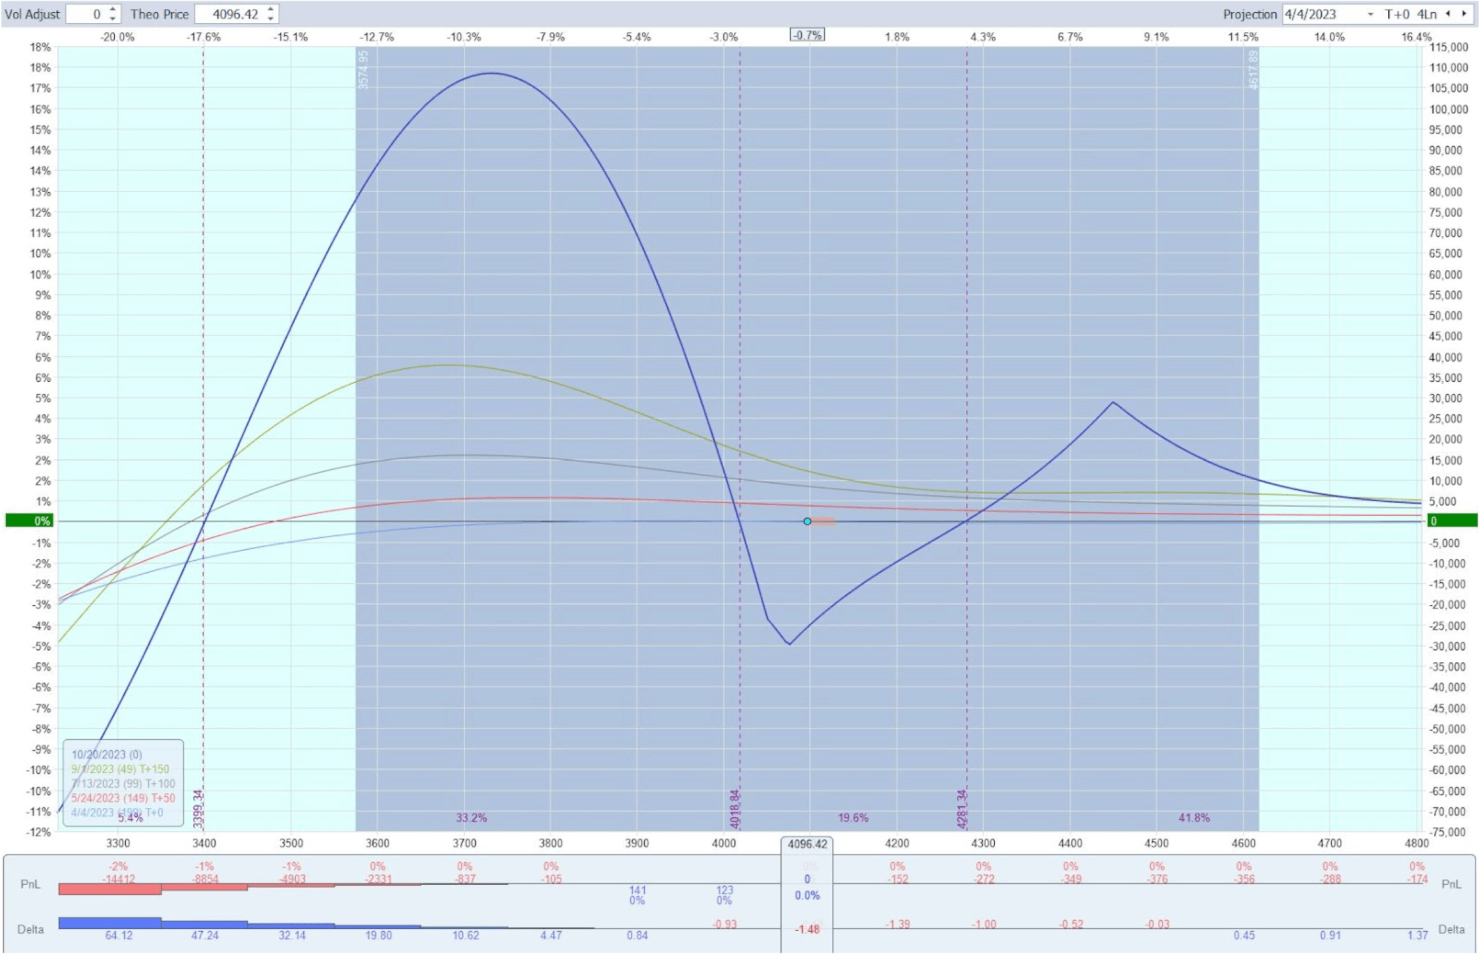Click the 1.37 delta value at 4800

pos(1417,936)
